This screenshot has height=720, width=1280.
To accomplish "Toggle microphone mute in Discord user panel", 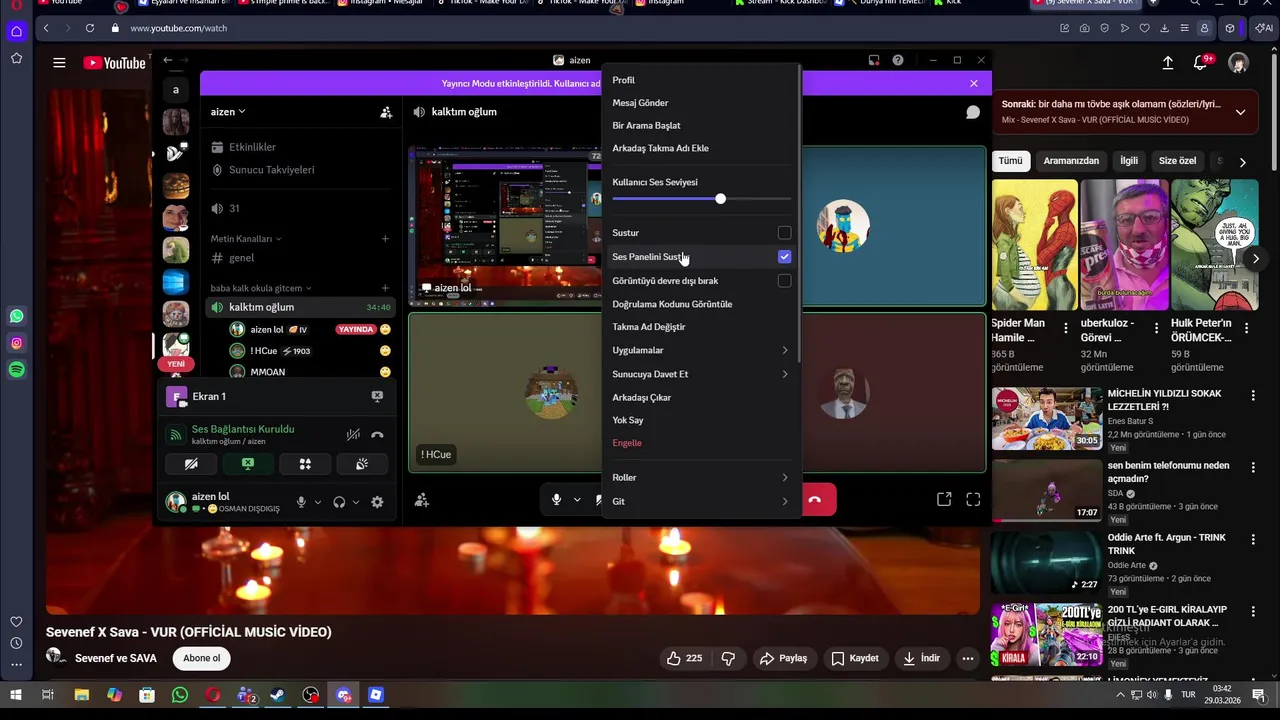I will [301, 502].
